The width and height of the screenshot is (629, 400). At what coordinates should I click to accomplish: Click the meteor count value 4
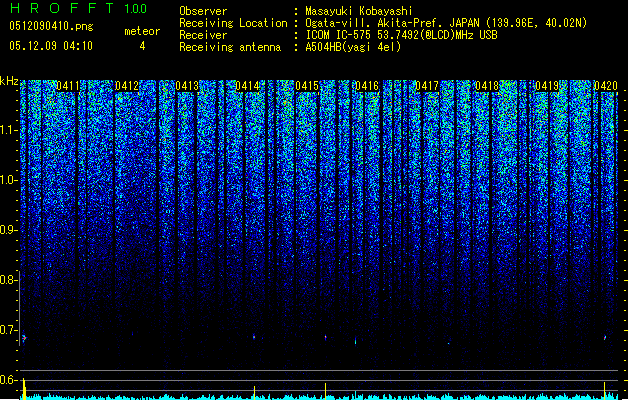(x=142, y=46)
